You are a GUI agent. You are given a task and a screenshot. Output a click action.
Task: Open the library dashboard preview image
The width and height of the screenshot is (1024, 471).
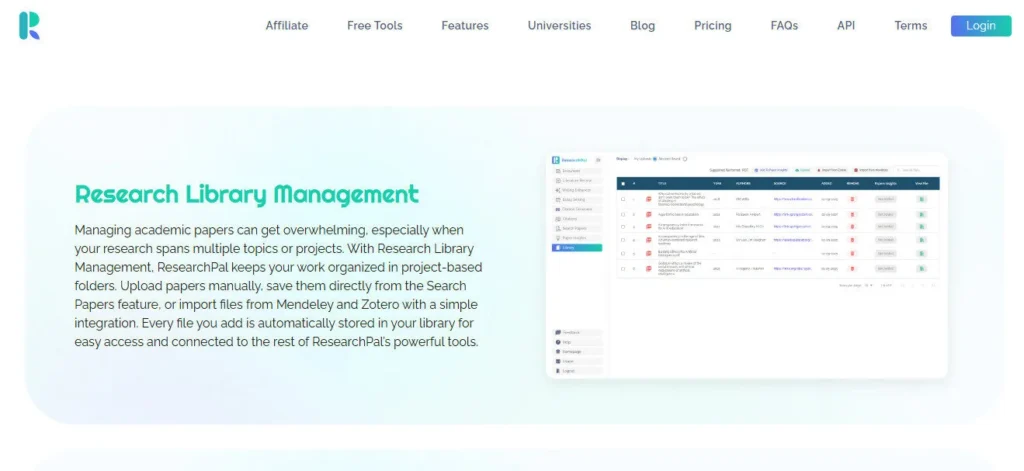pos(746,265)
